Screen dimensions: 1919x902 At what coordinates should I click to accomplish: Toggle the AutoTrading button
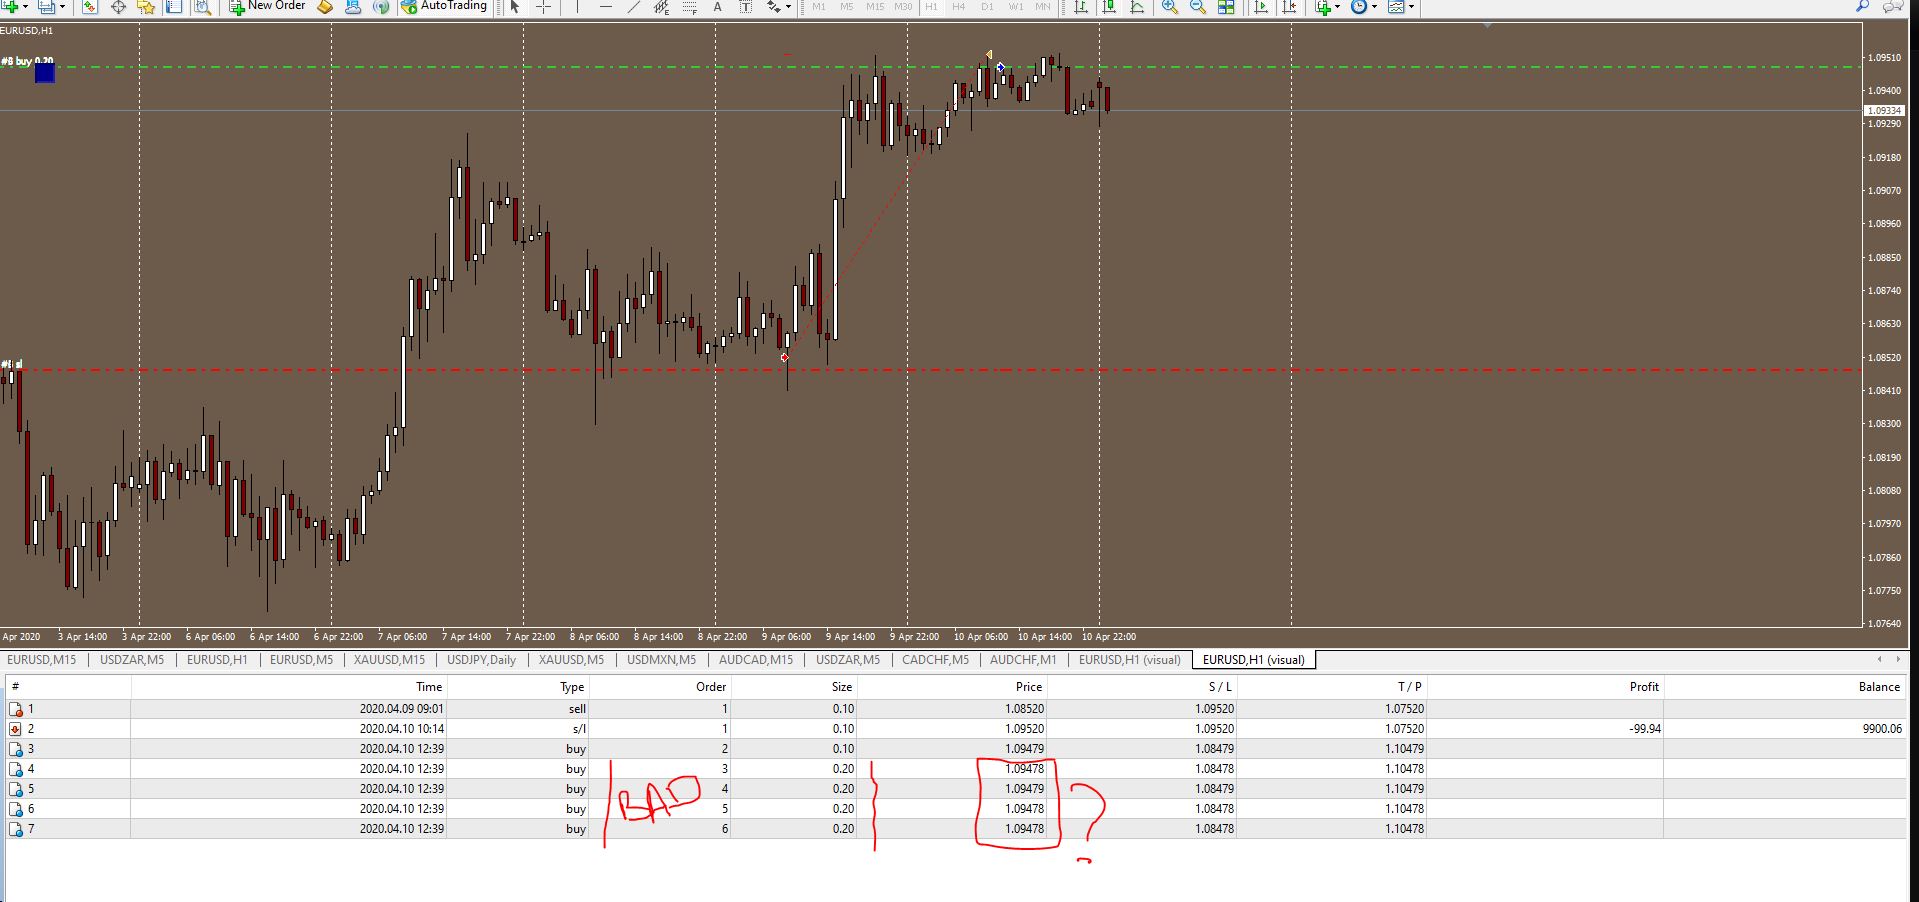444,7
